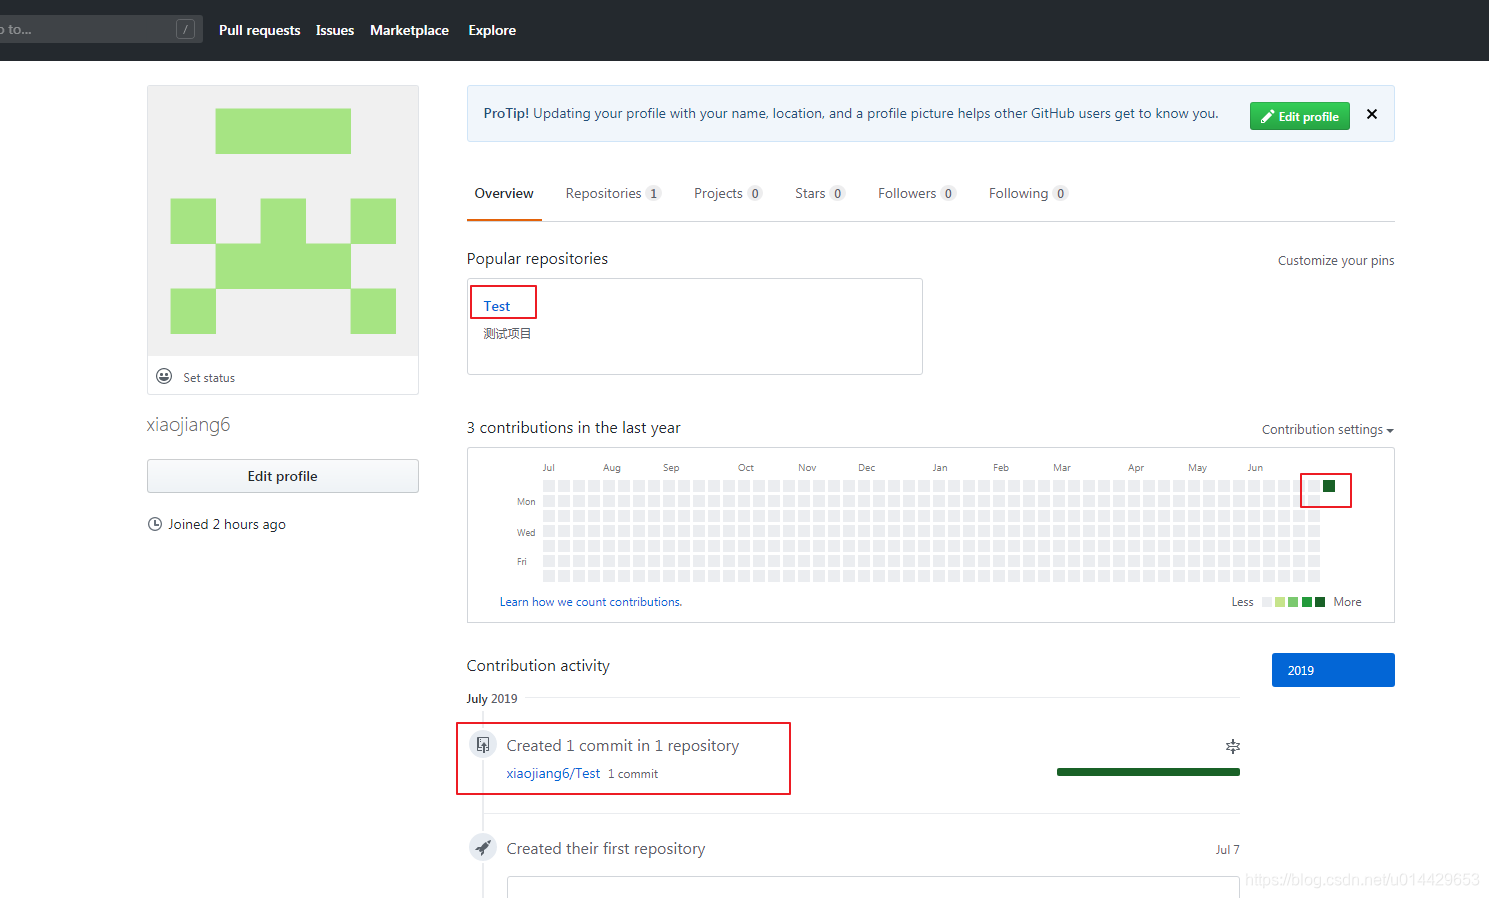Dismiss the ProTip banner with the X

(x=1372, y=114)
